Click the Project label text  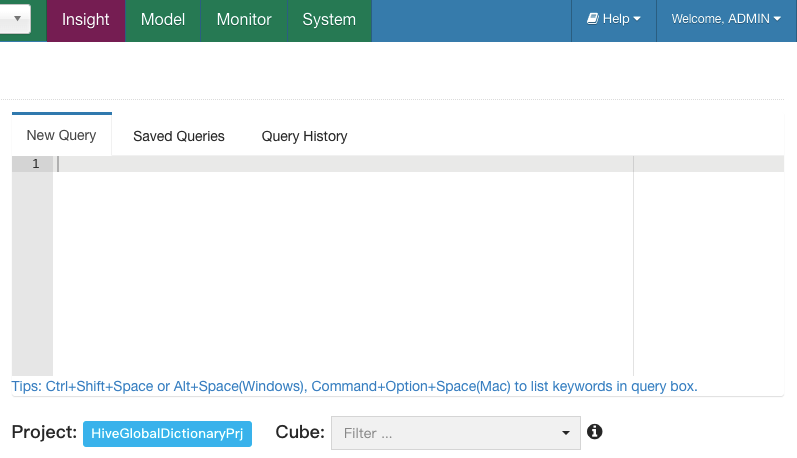(x=44, y=432)
